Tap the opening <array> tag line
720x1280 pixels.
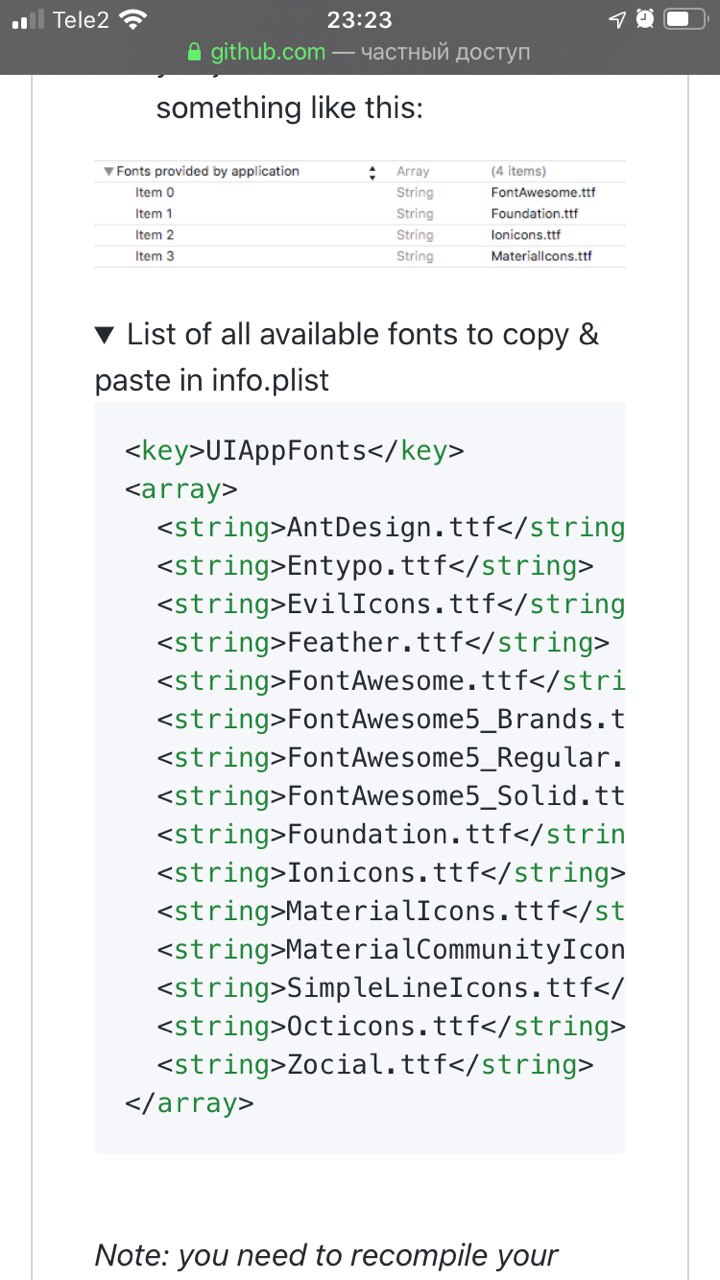tap(181, 489)
